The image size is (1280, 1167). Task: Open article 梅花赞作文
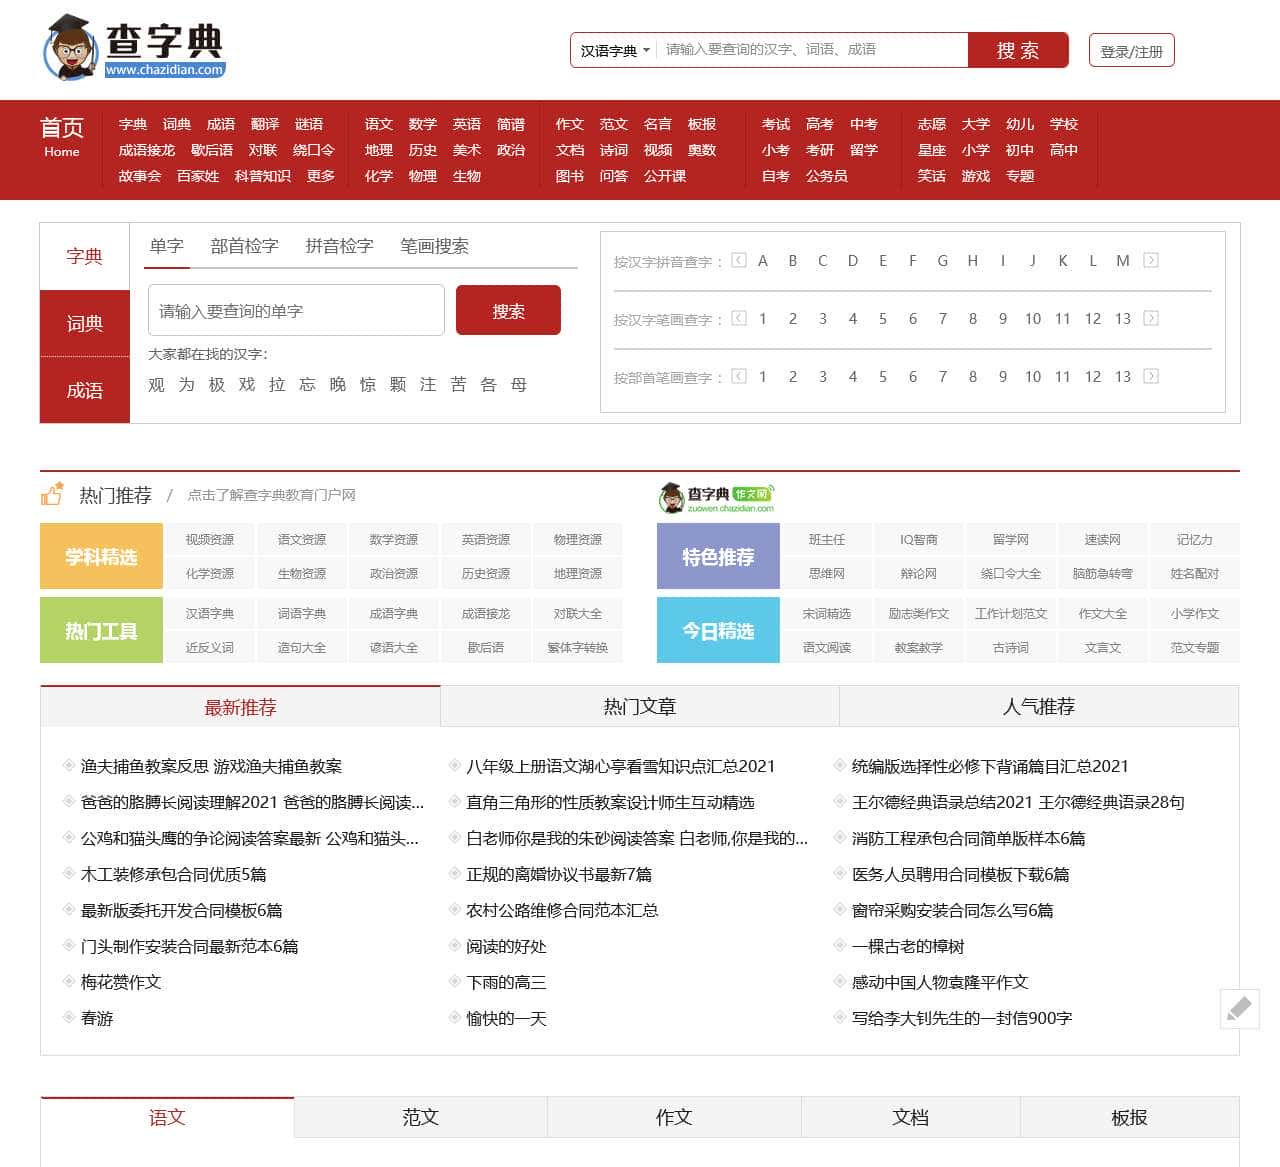click(x=121, y=982)
